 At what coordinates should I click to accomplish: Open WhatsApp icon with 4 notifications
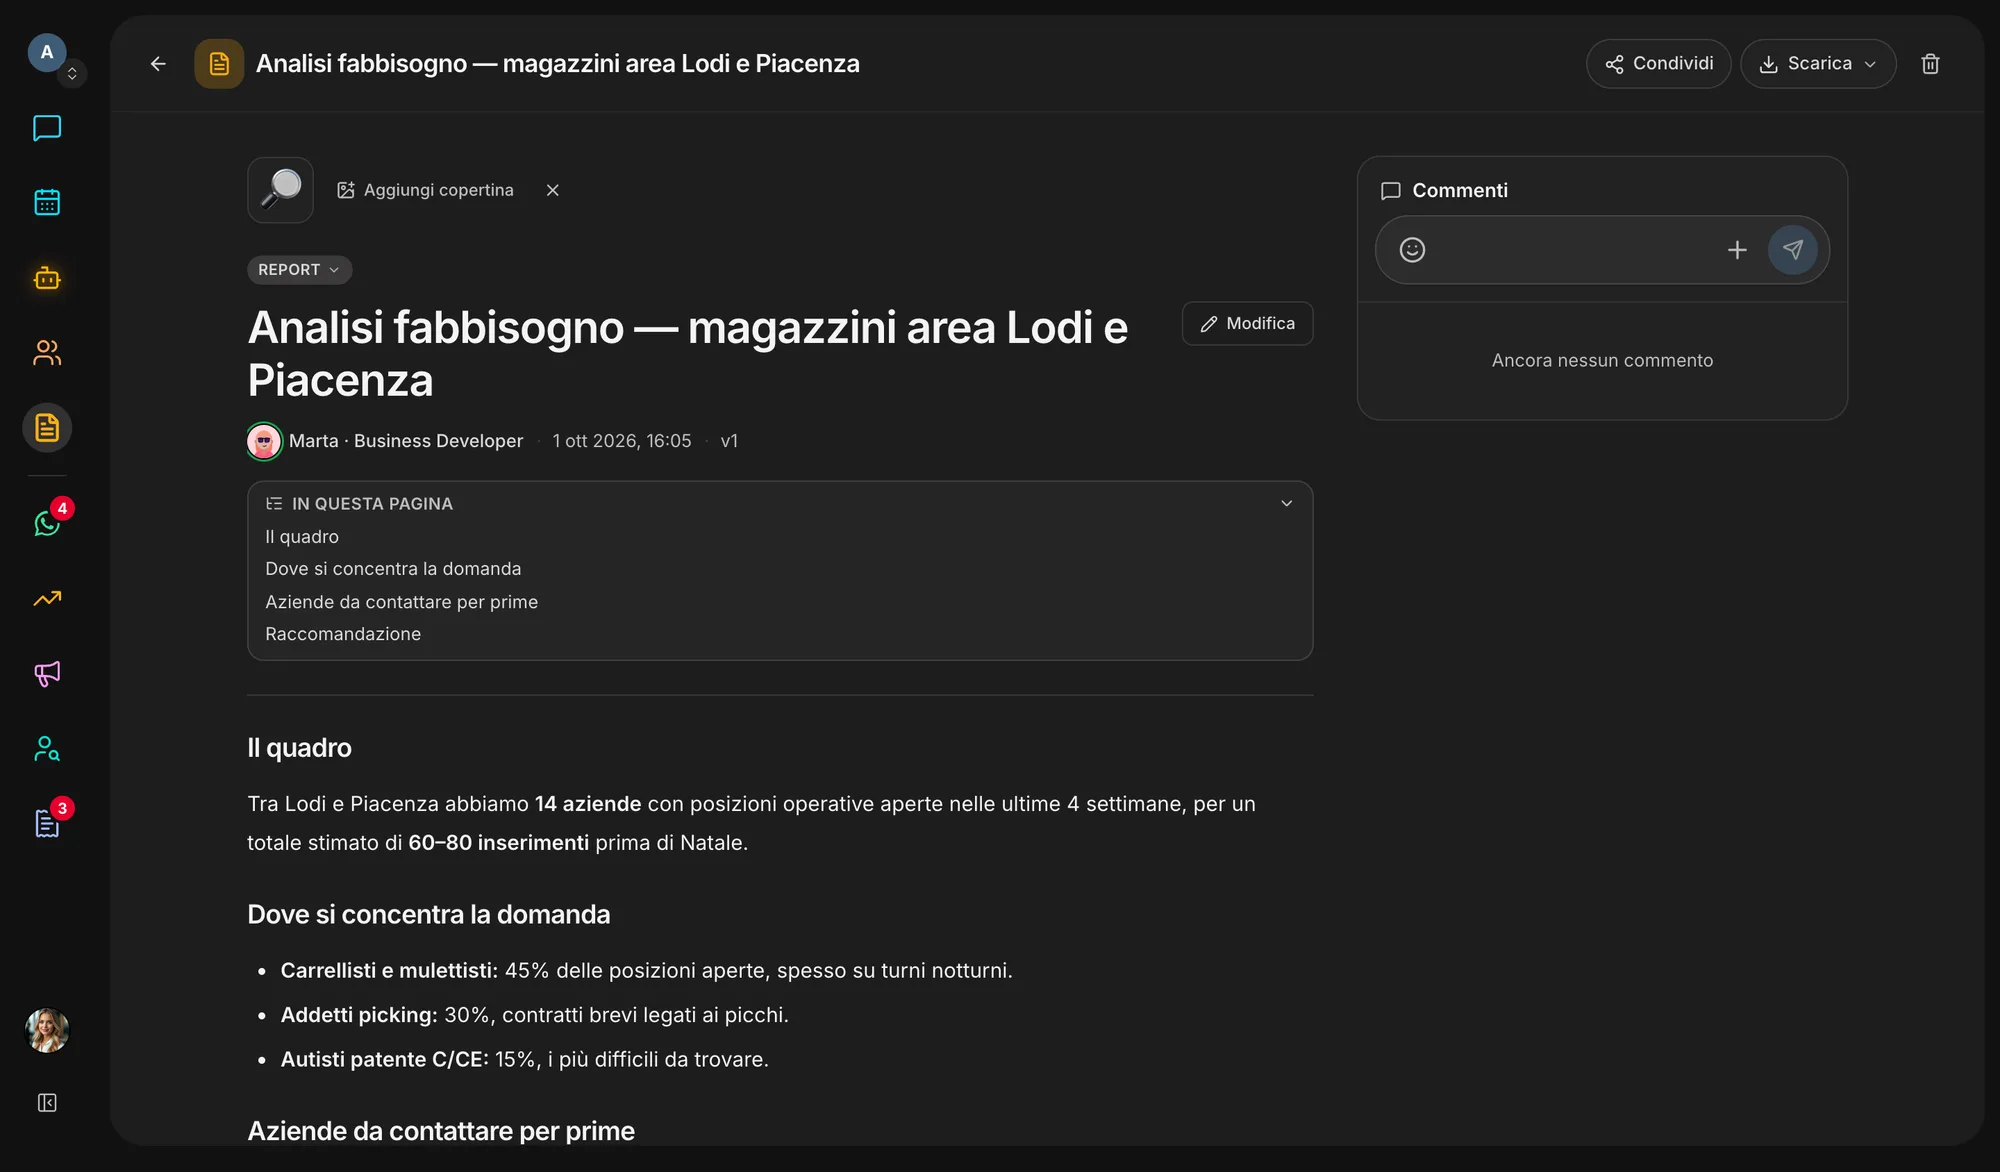pos(47,522)
